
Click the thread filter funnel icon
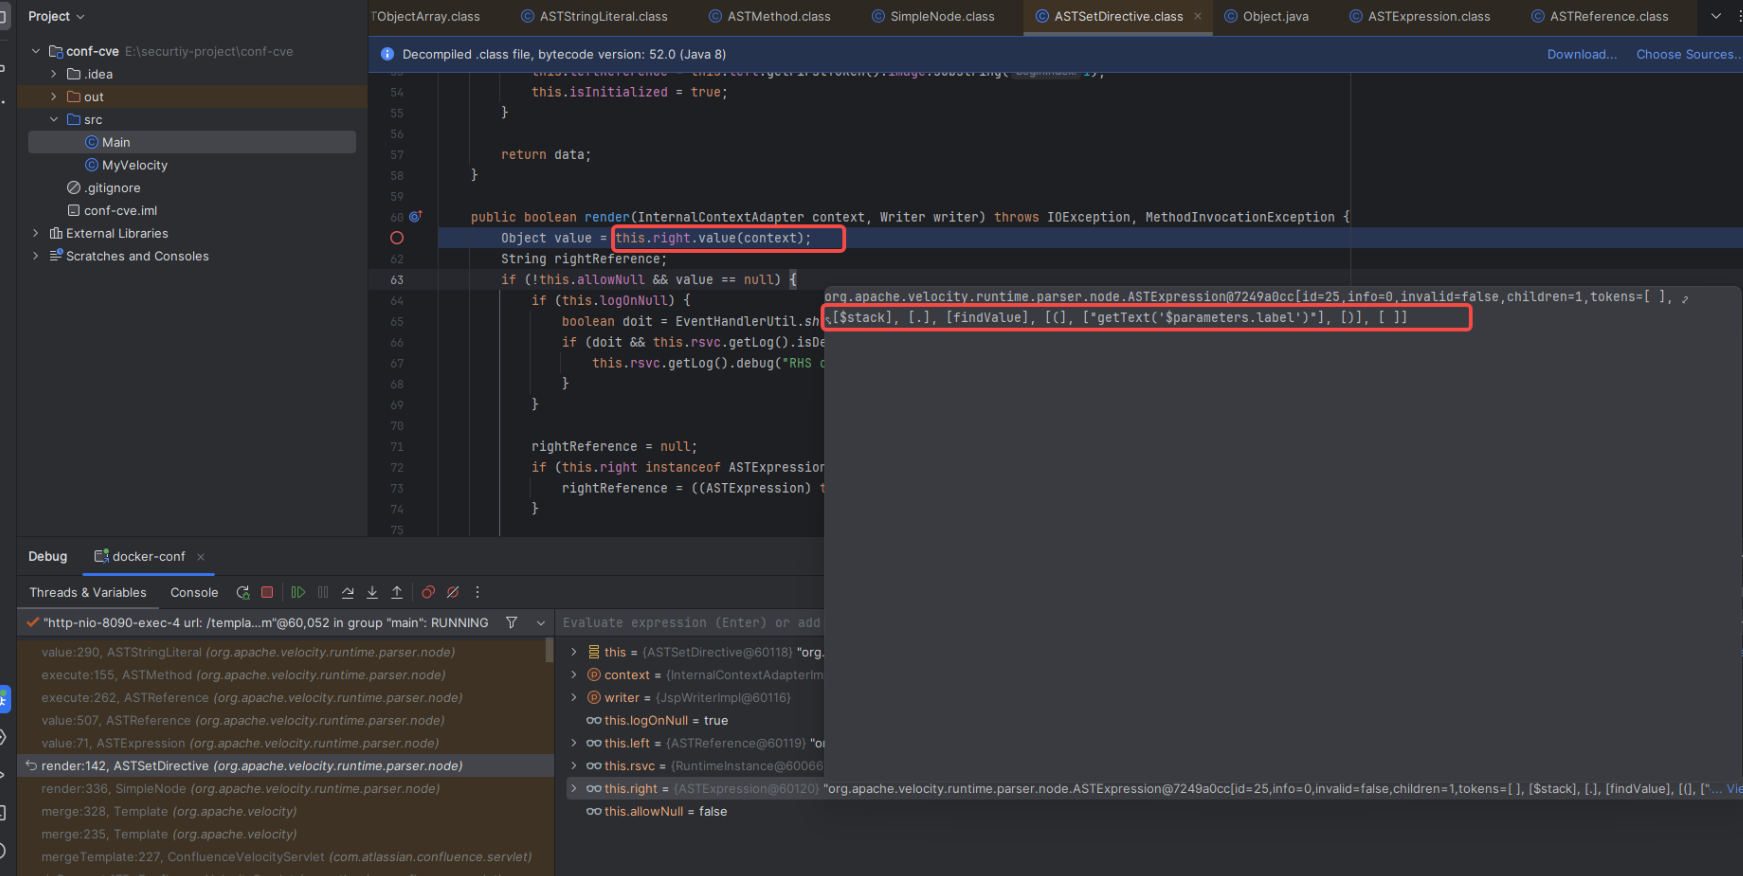point(511,622)
